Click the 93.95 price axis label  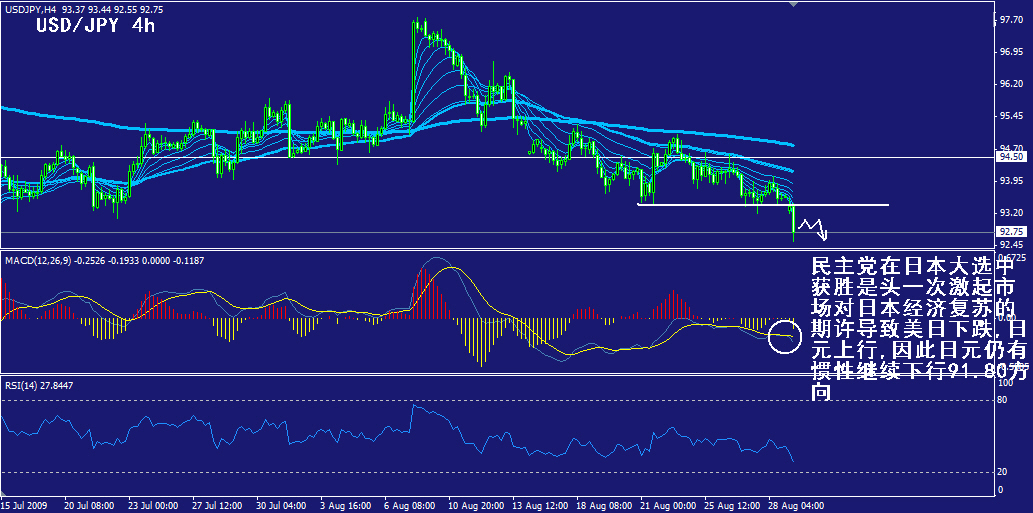(1009, 181)
